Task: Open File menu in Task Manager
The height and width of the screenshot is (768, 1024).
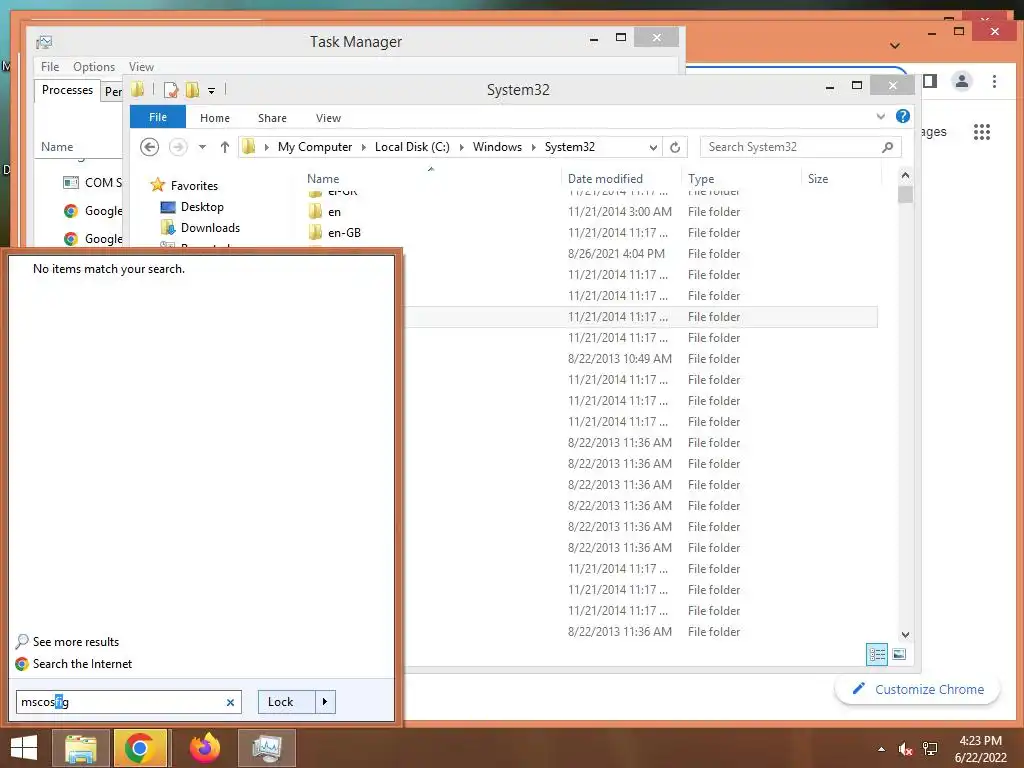Action: [50, 67]
